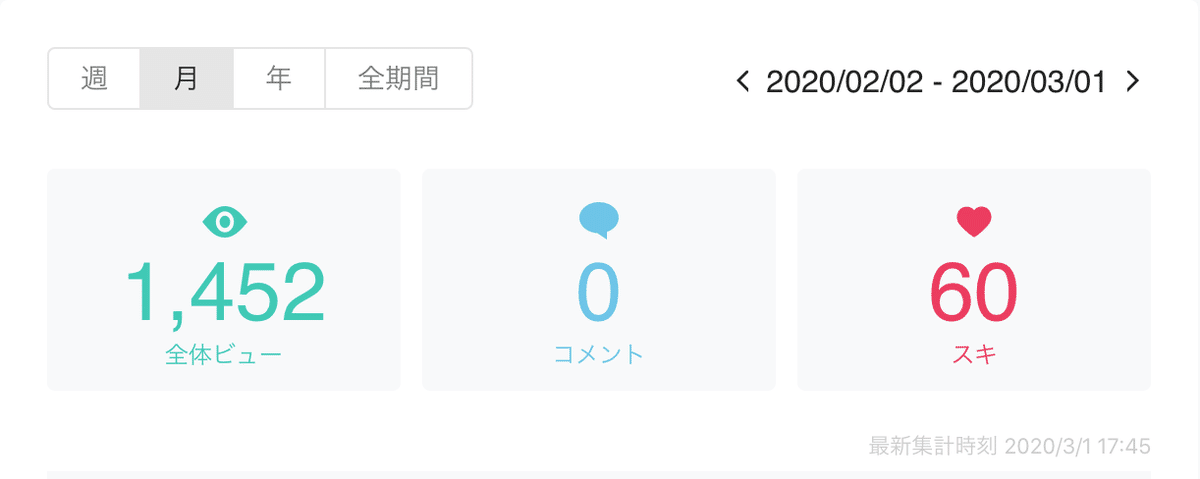
Task: Click the red heart likes icon
Action: tap(973, 222)
